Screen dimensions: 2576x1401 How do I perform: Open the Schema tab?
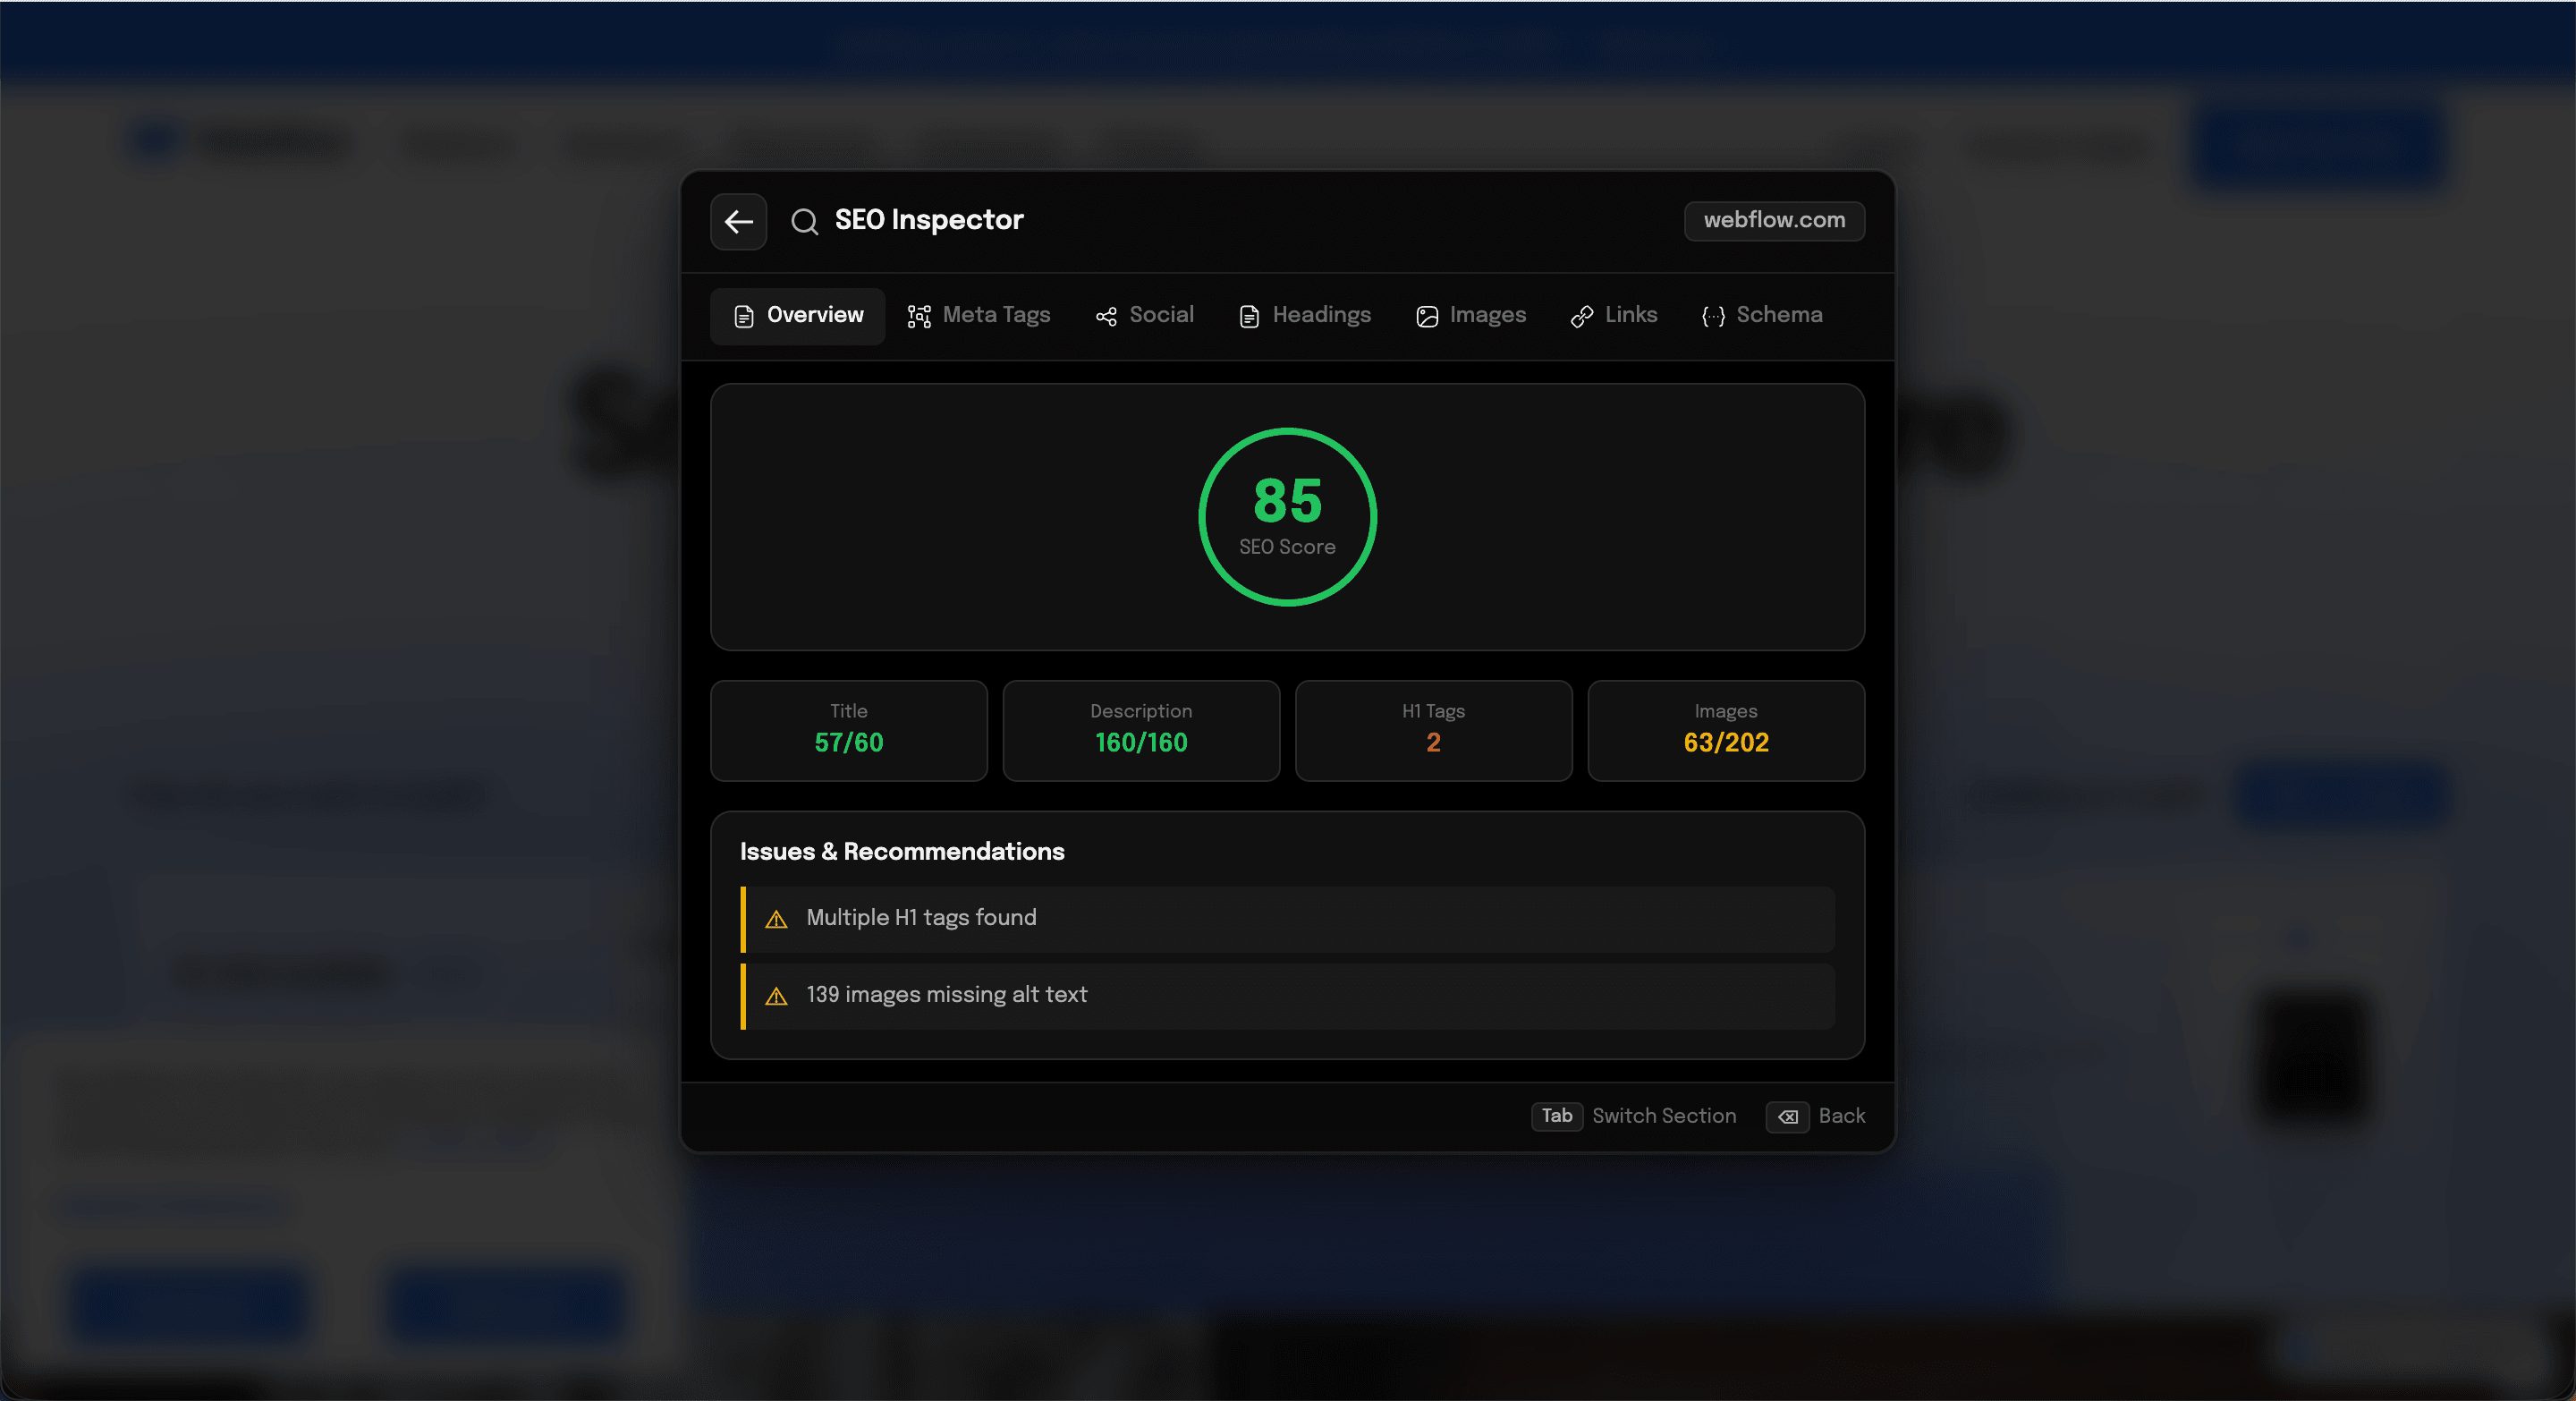(1761, 315)
